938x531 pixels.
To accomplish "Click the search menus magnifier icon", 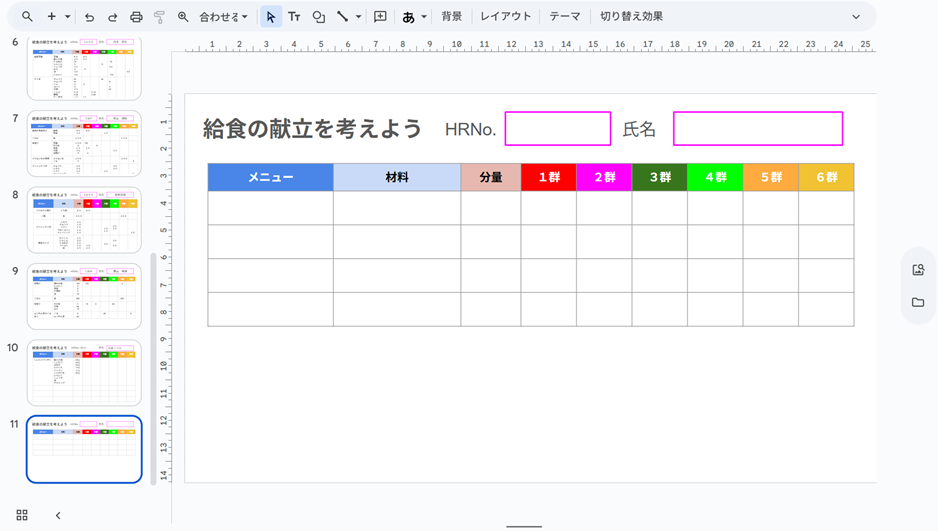I will point(27,17).
